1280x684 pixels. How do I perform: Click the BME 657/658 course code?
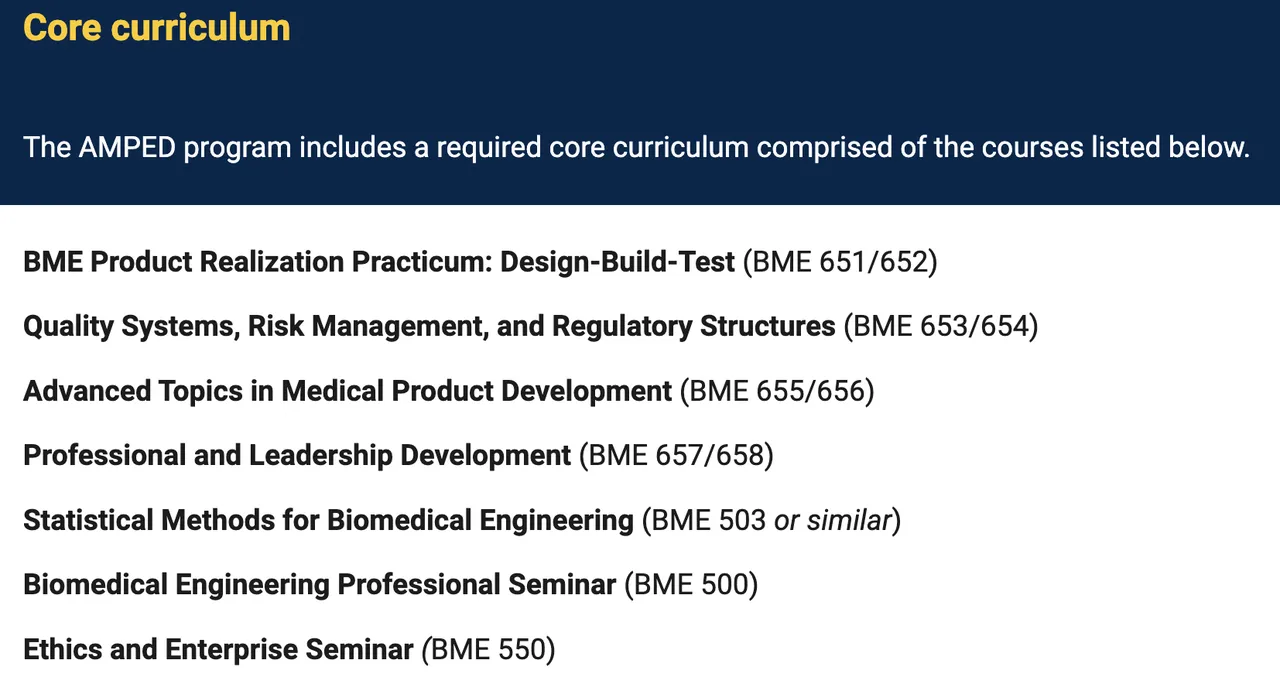point(676,456)
